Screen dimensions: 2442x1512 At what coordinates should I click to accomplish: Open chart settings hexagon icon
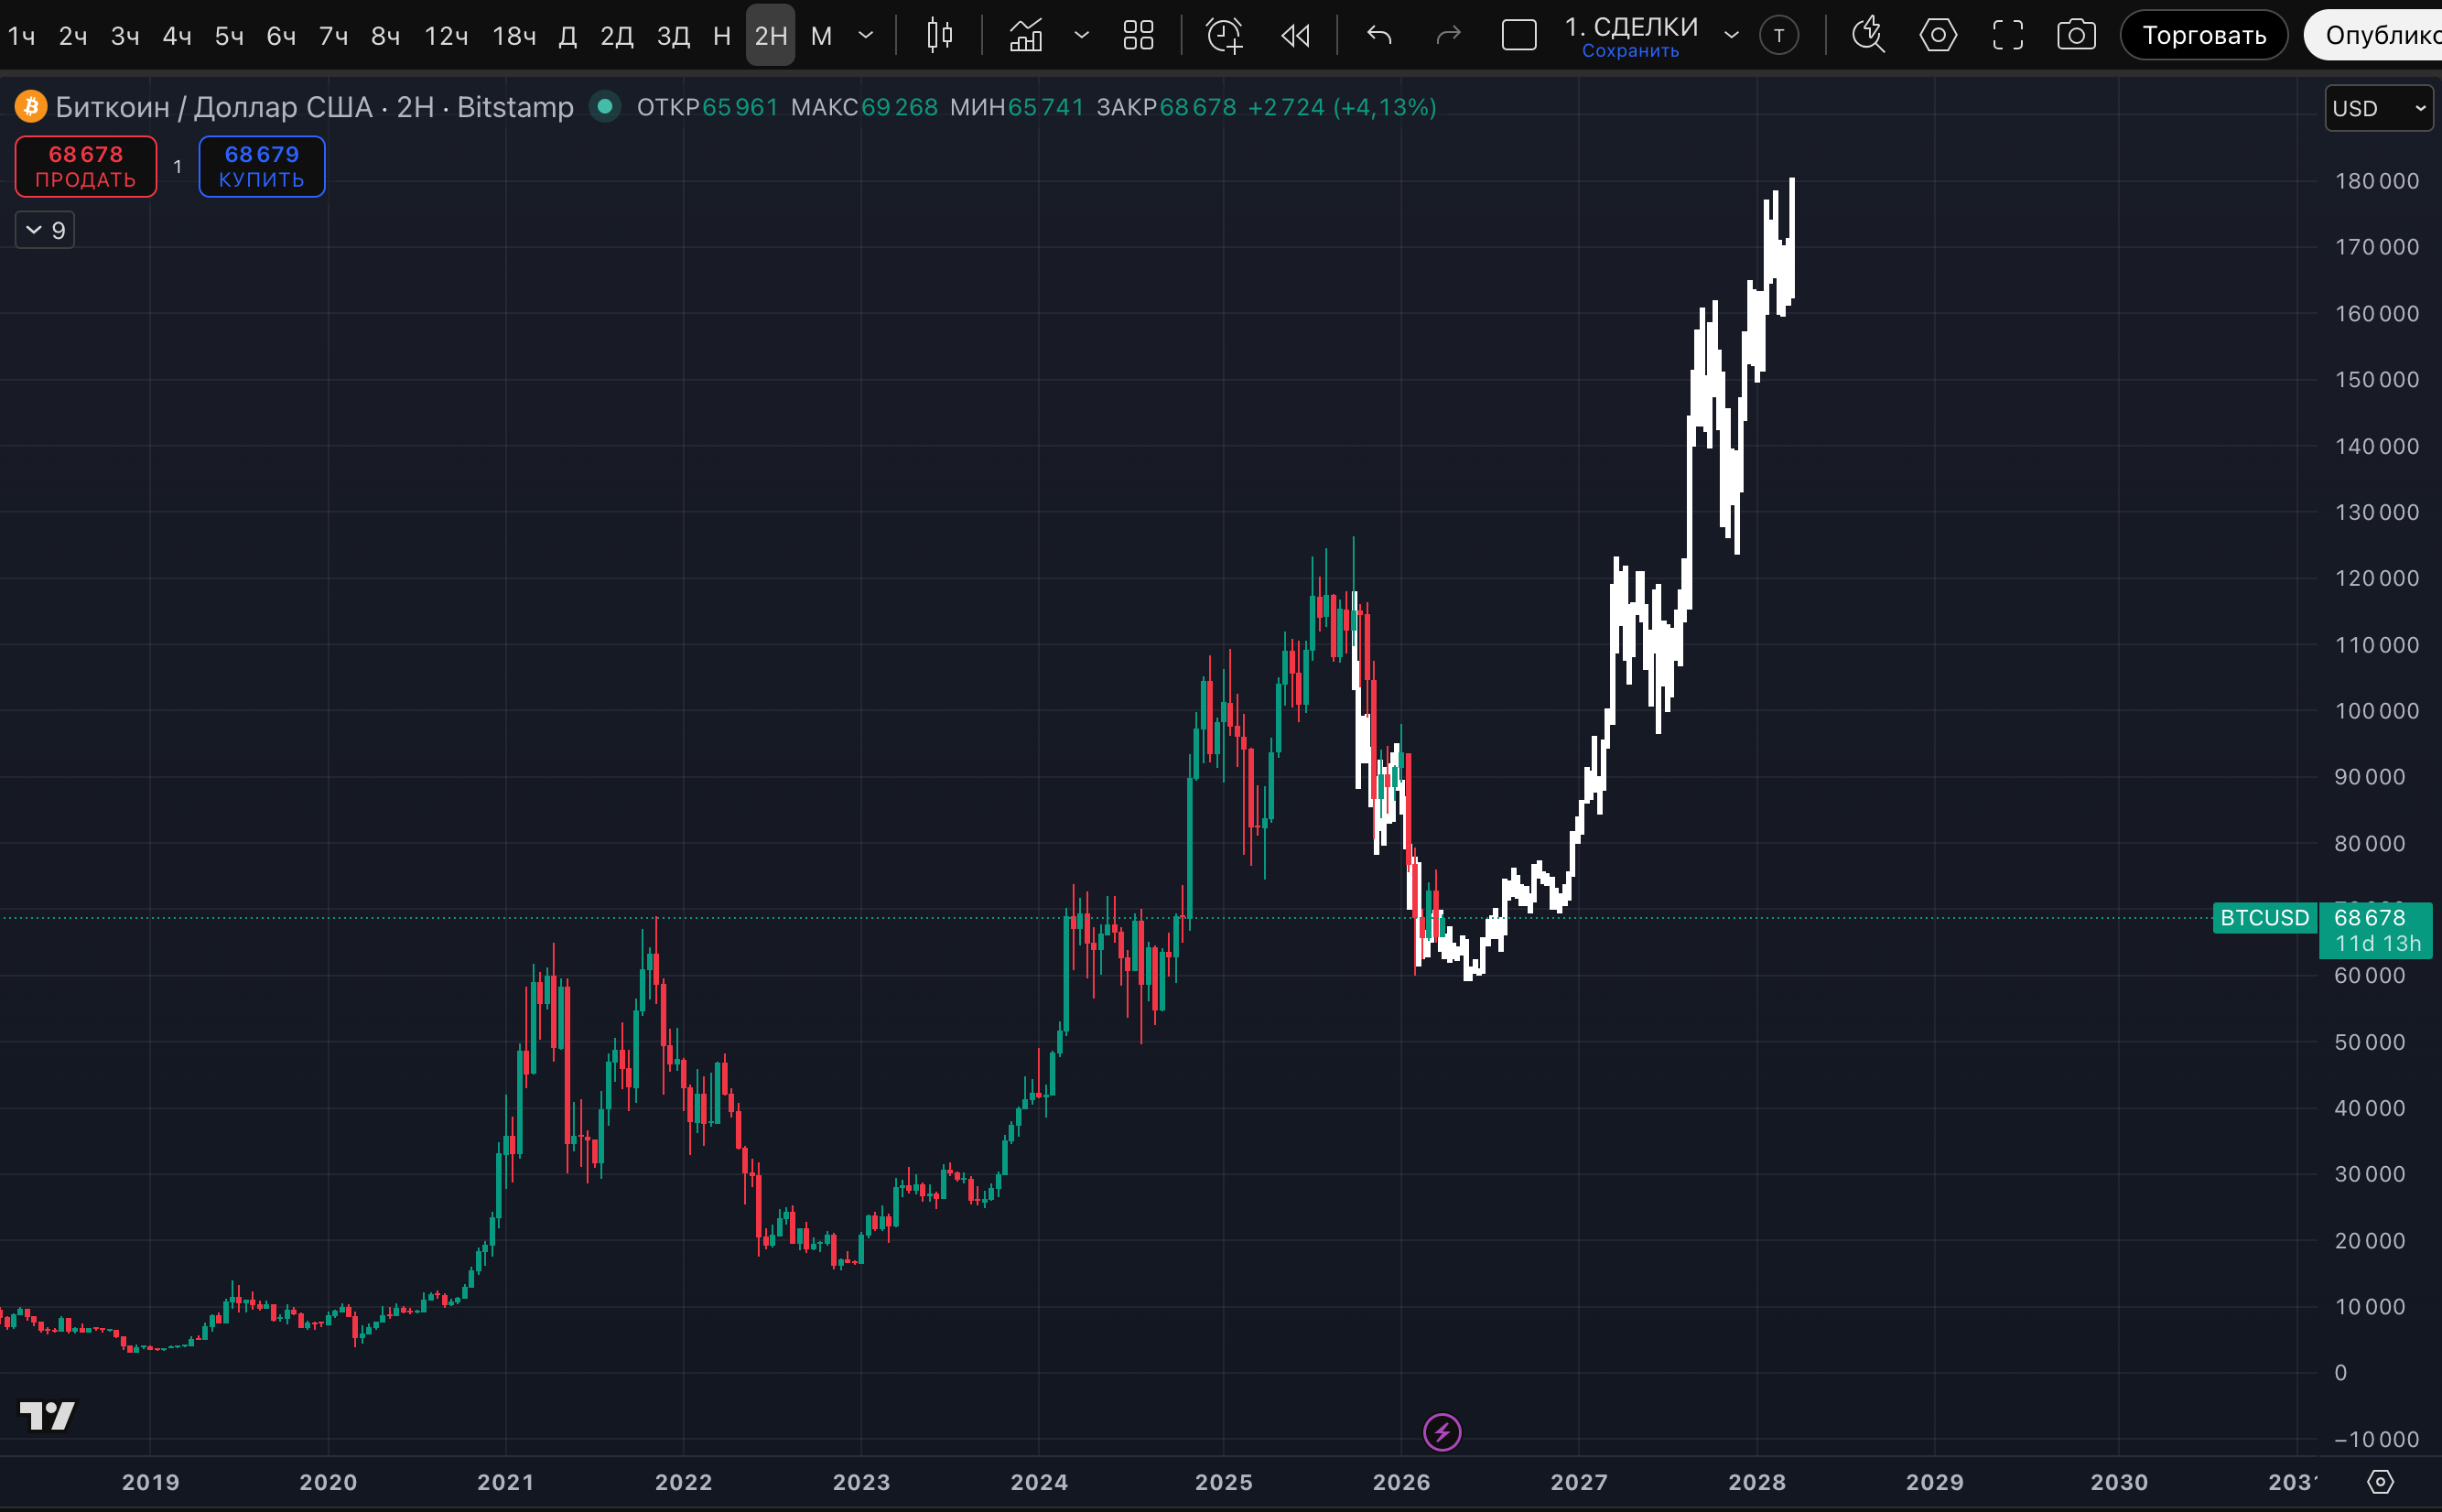point(1938,36)
